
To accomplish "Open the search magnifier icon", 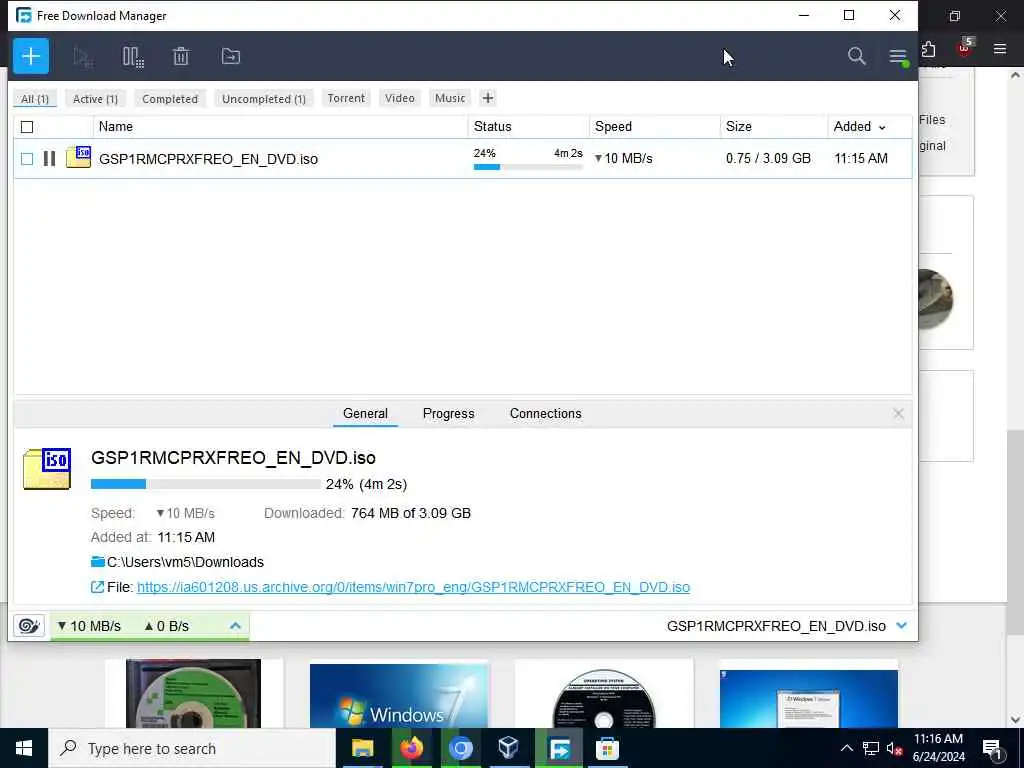I will pos(856,56).
